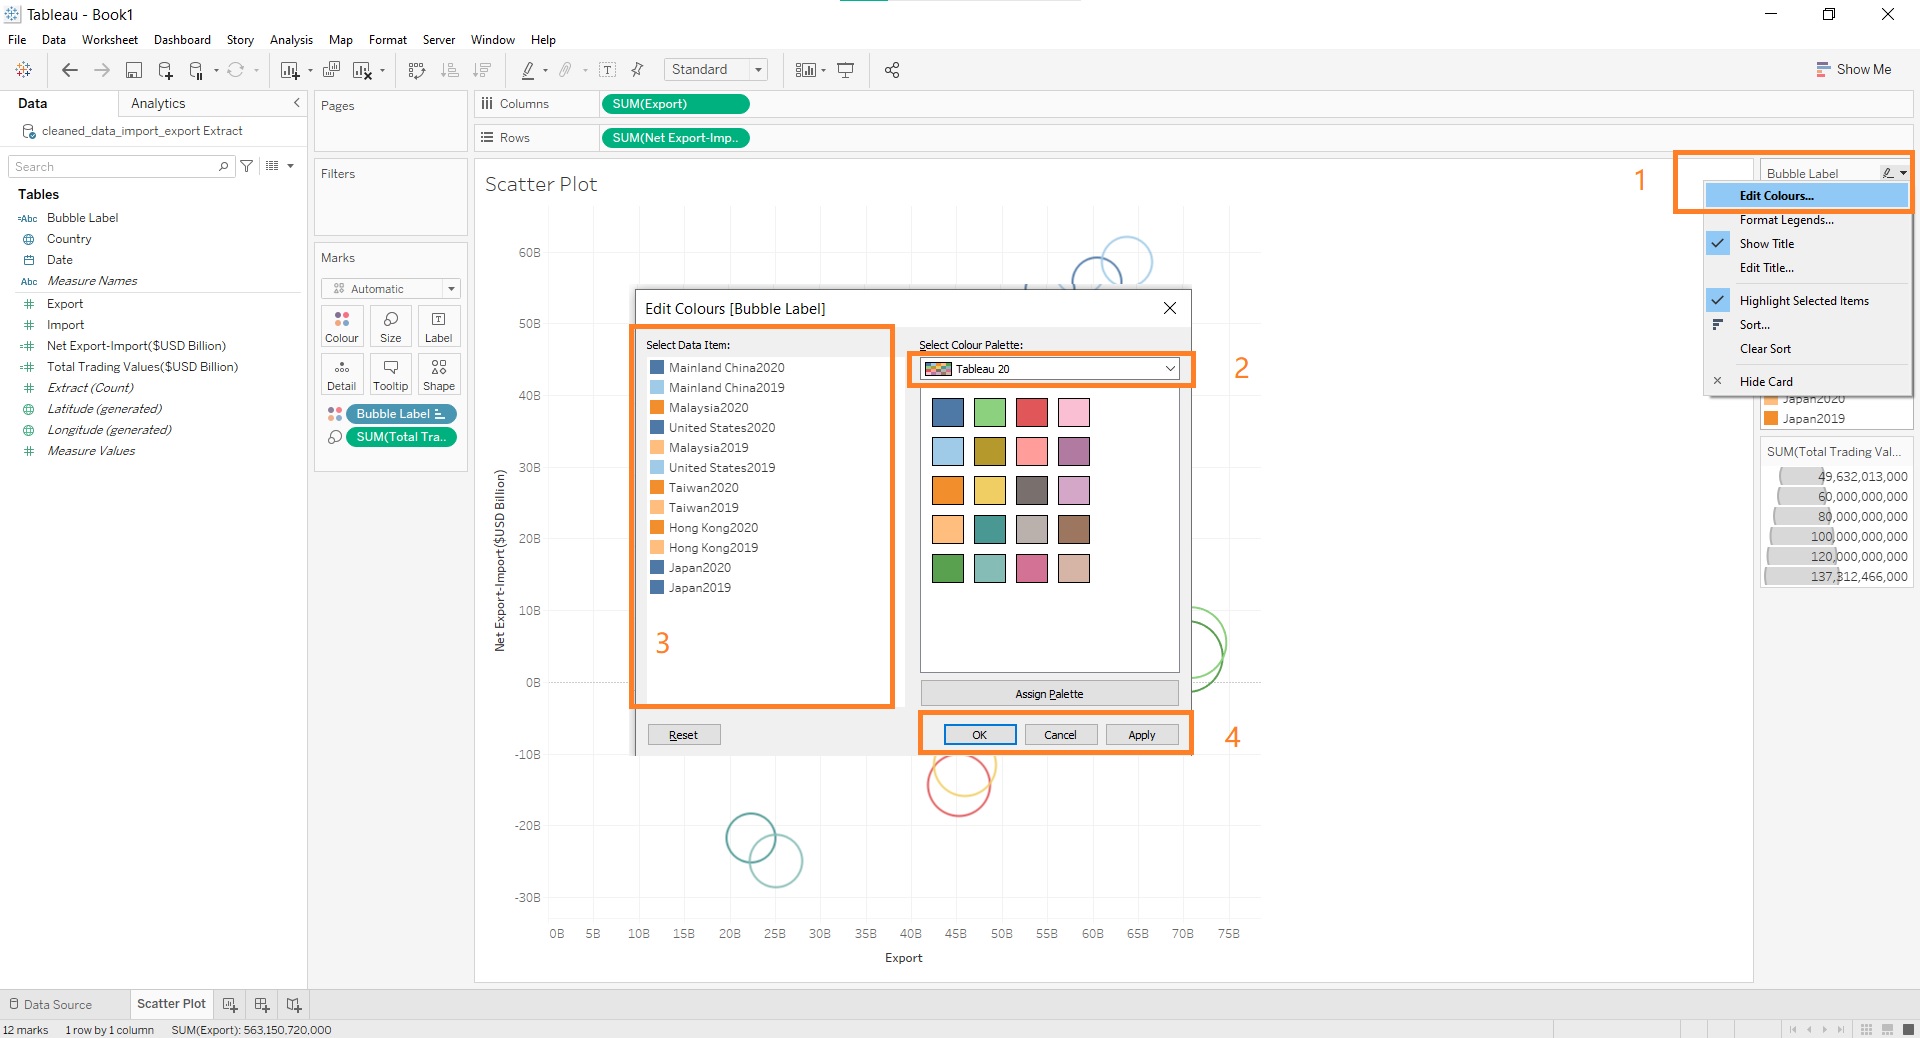Image resolution: width=1920 pixels, height=1038 pixels.
Task: Click the Show/Hide Cards icon
Action: (x=805, y=70)
